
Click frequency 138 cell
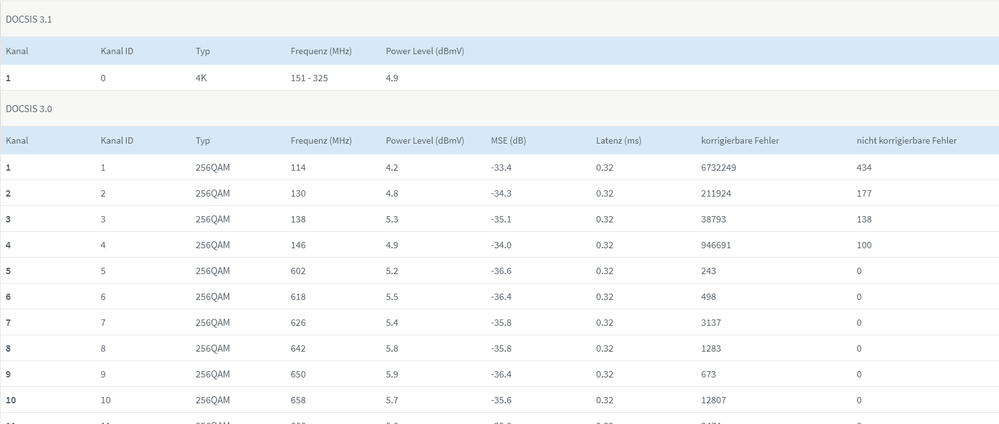pyautogui.click(x=298, y=219)
